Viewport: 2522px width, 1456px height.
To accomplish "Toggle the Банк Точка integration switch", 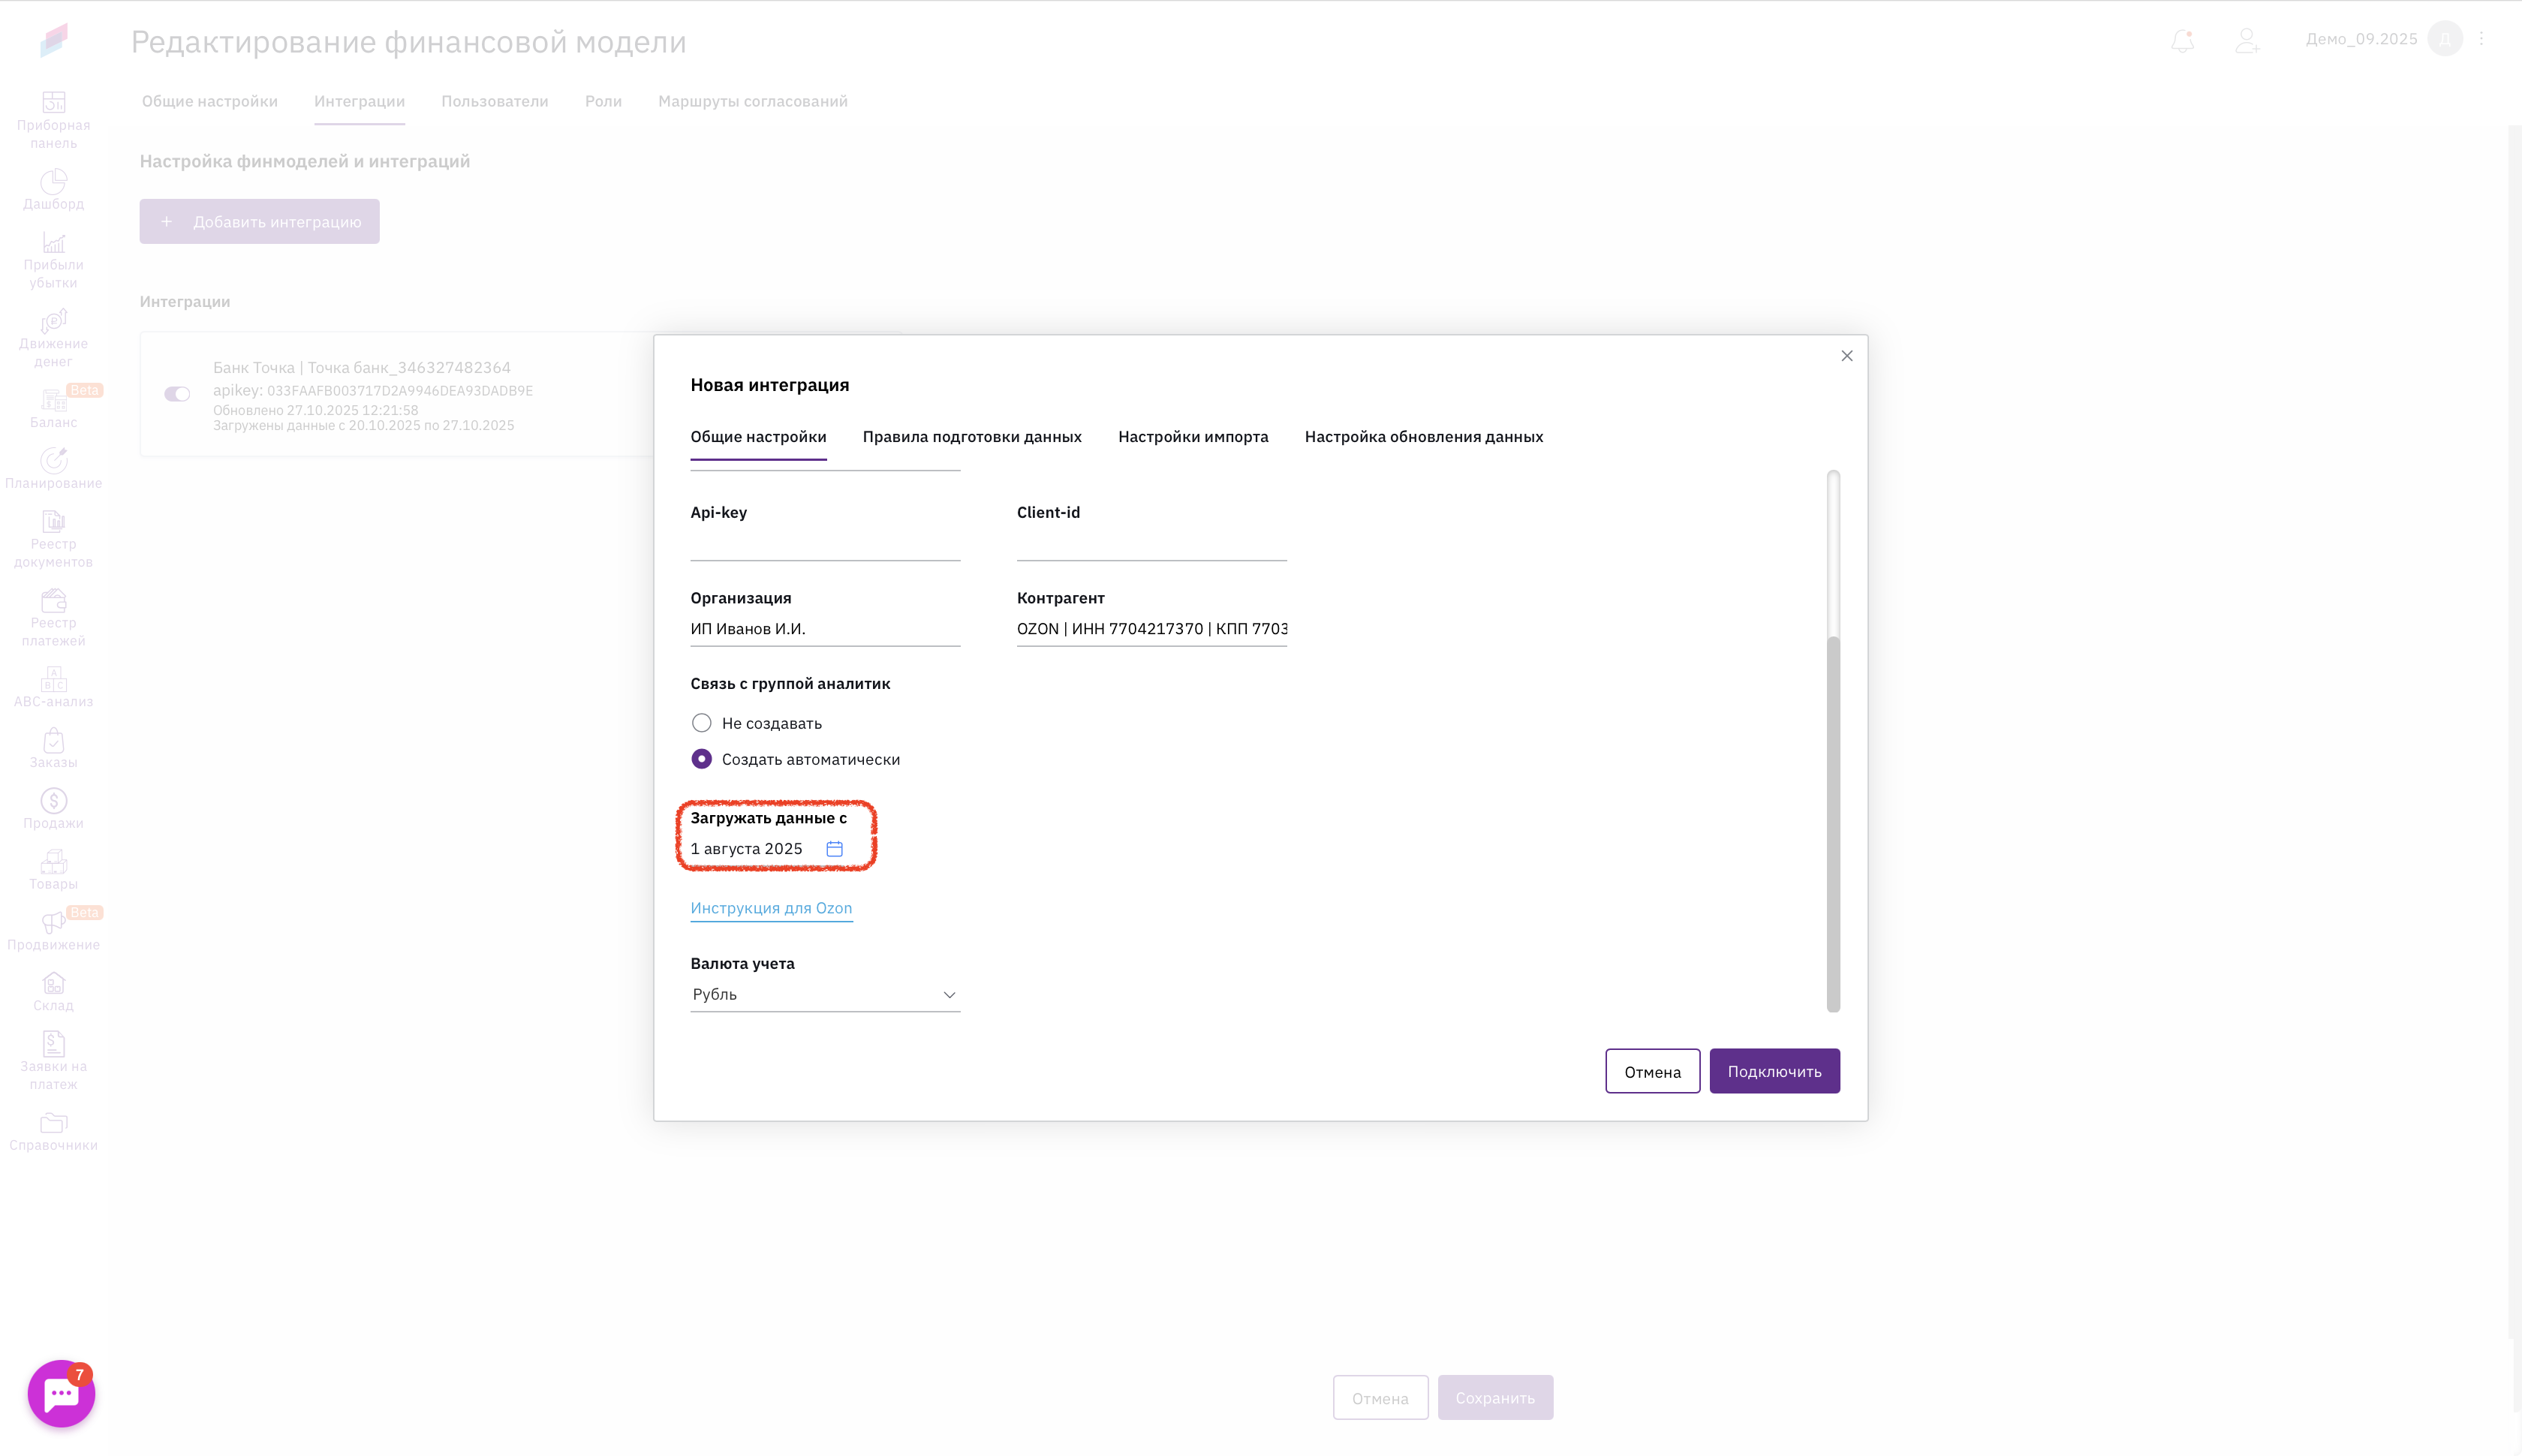I will coord(177,394).
